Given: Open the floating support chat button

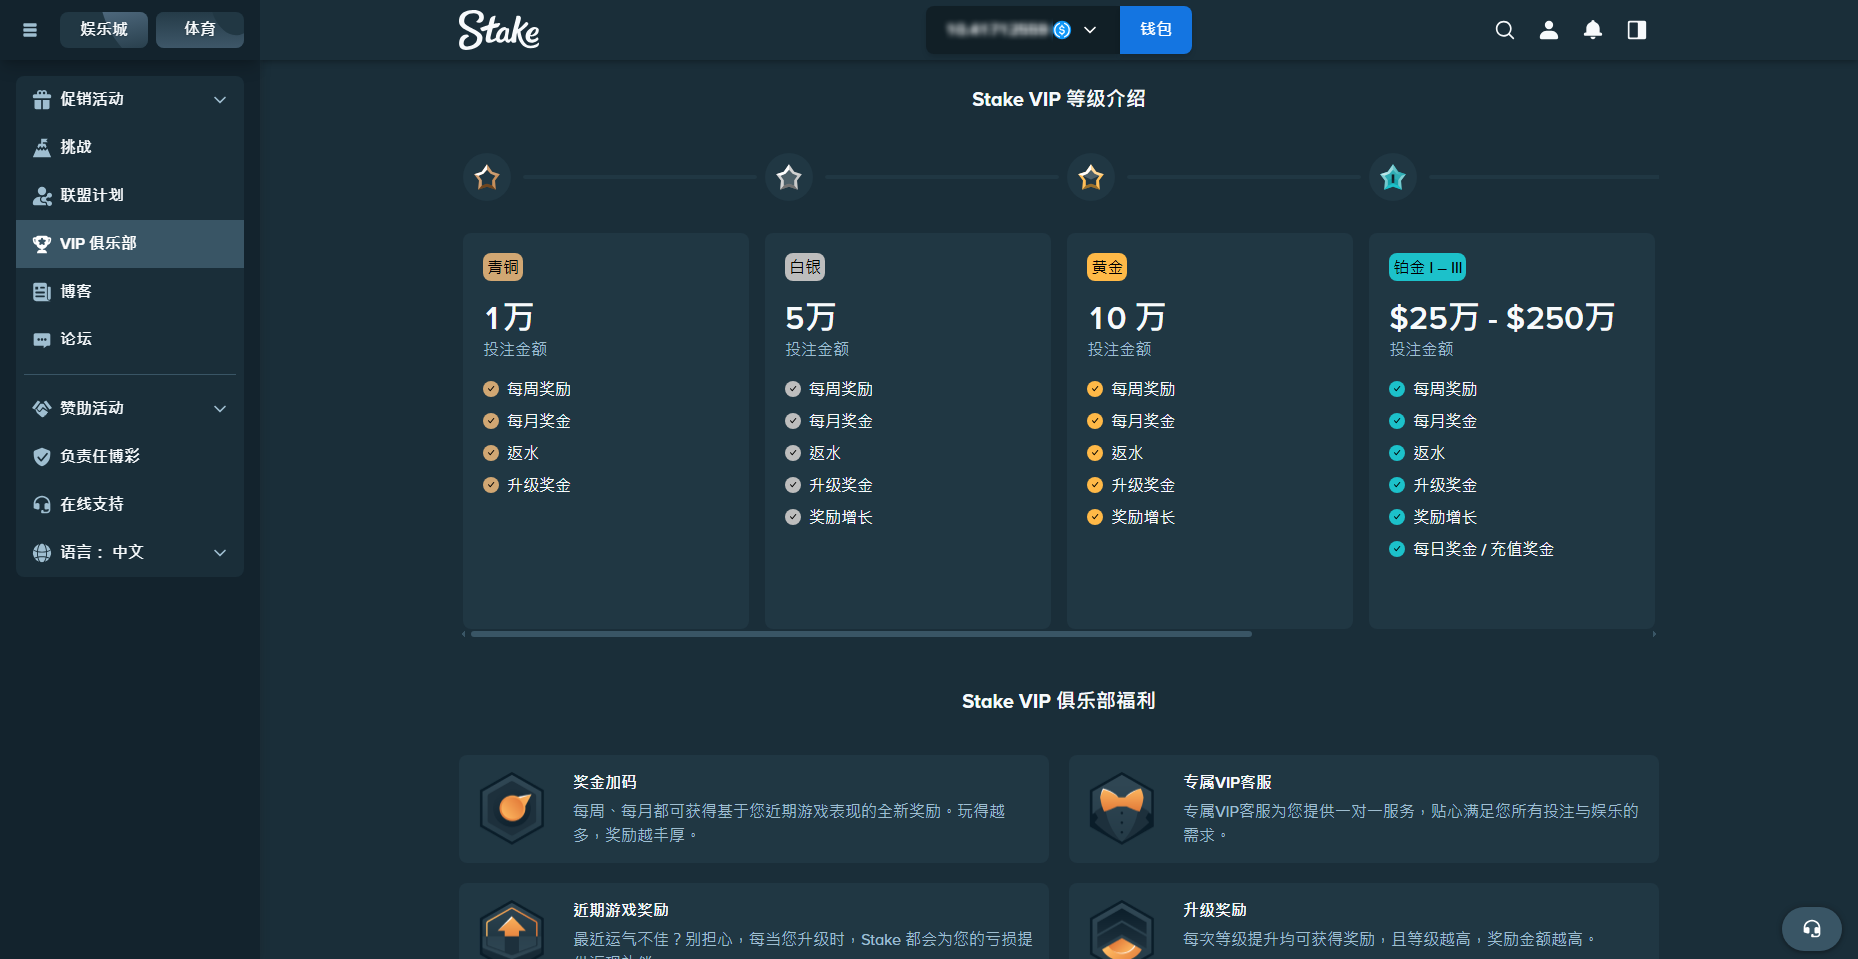Looking at the screenshot, I should [x=1812, y=929].
